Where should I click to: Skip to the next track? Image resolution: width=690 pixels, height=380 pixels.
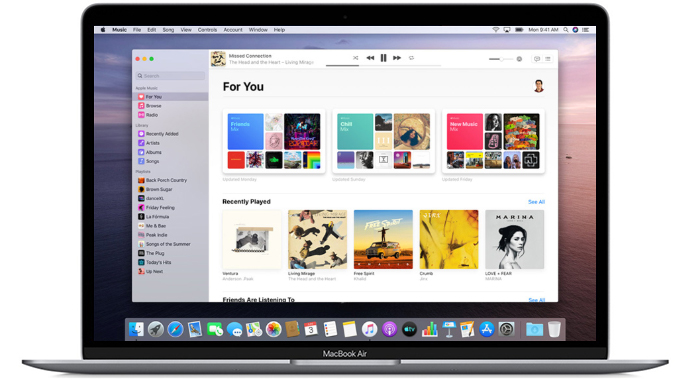pyautogui.click(x=397, y=58)
